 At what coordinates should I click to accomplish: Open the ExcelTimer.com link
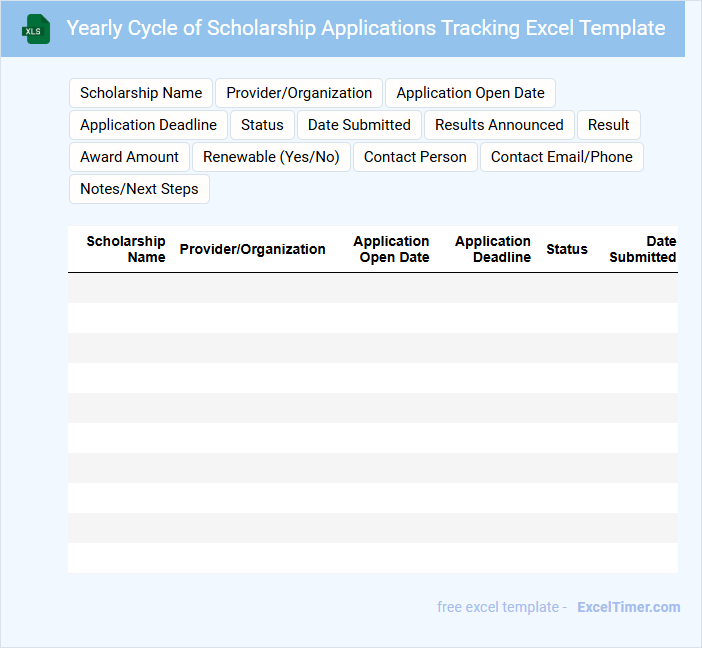[628, 607]
